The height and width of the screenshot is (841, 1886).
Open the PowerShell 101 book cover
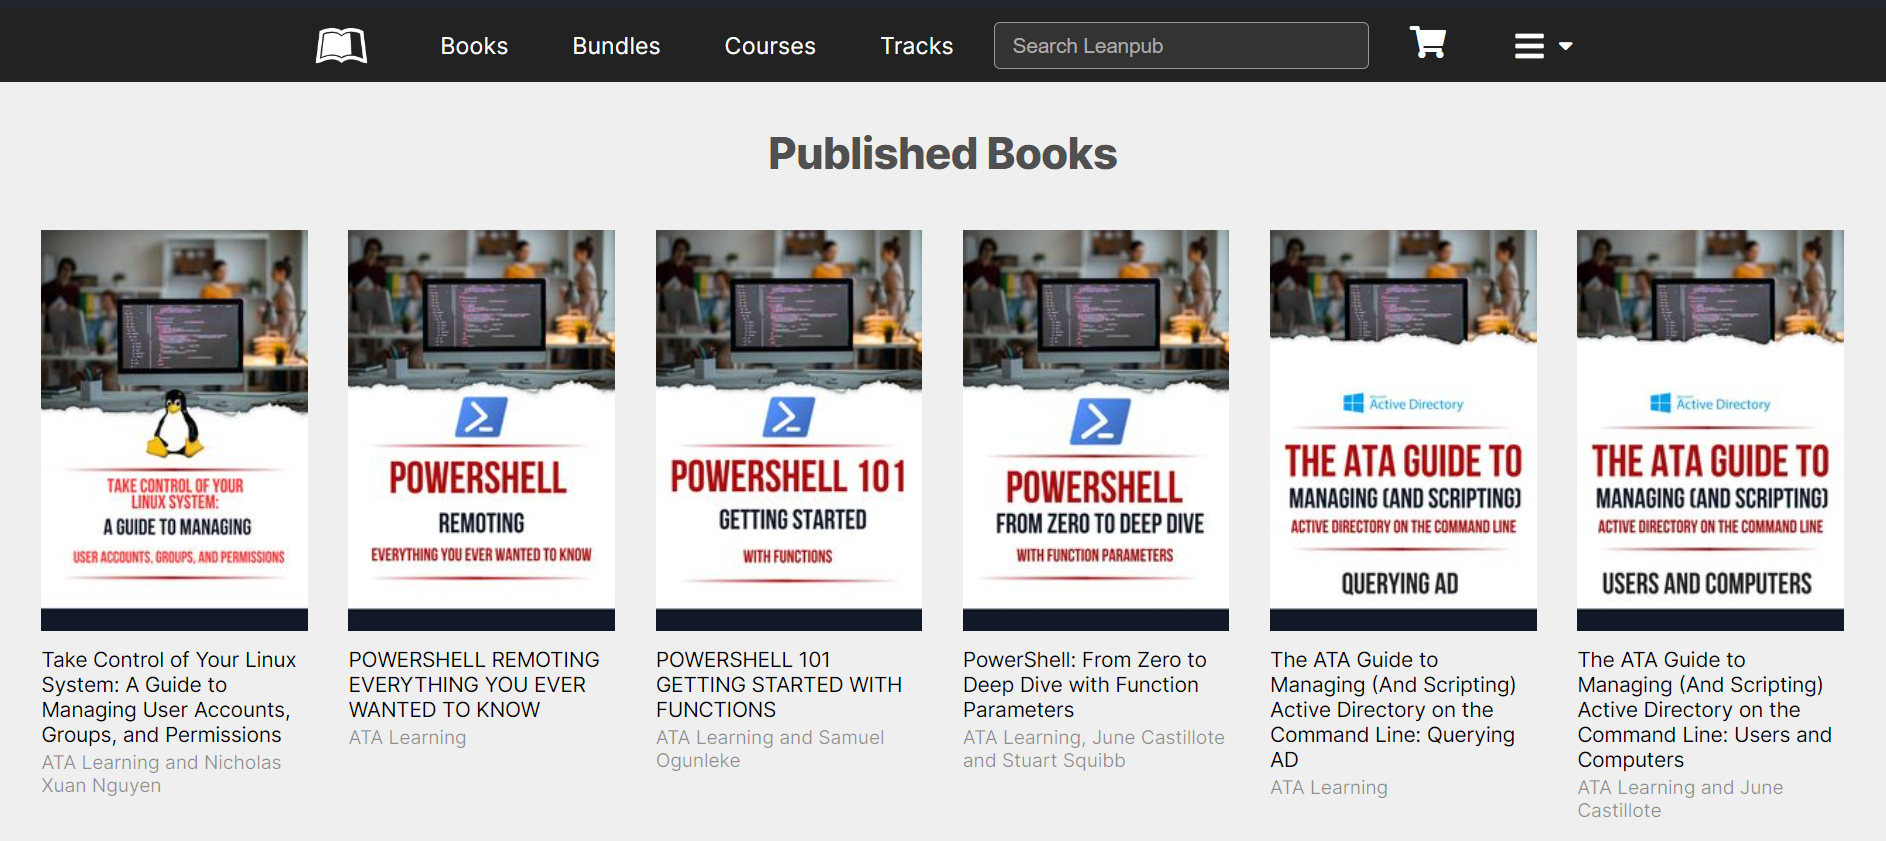pyautogui.click(x=789, y=430)
